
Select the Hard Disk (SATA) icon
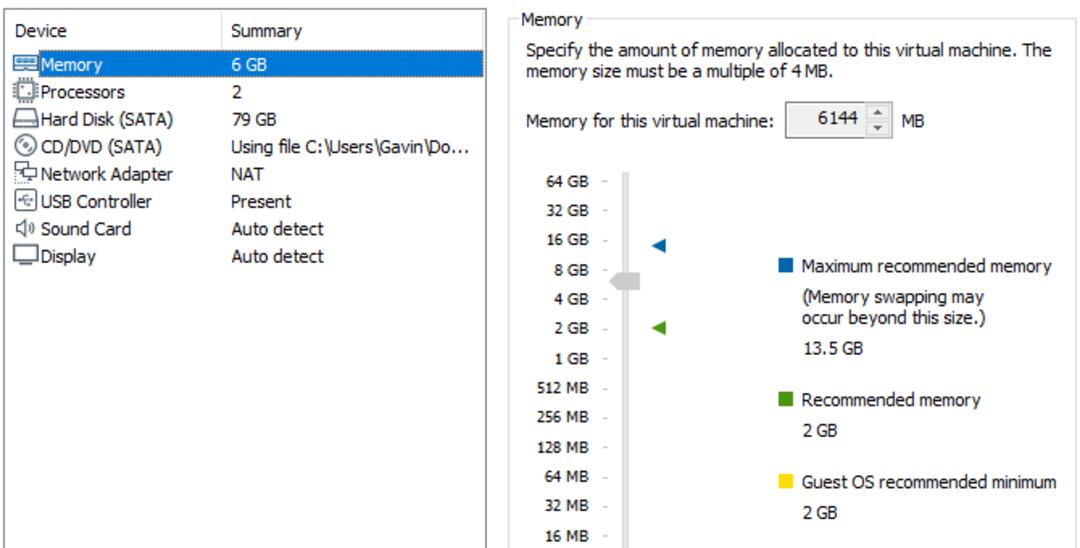[26, 119]
